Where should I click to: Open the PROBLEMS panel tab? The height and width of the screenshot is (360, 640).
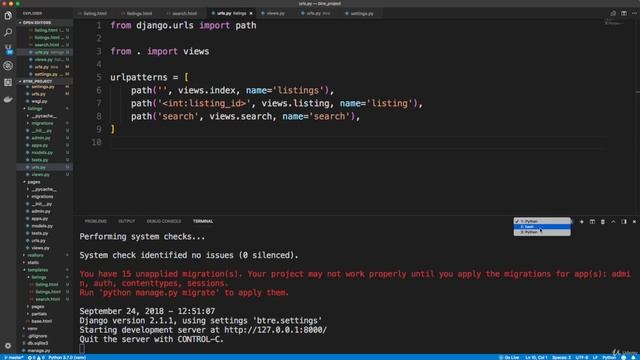point(96,221)
